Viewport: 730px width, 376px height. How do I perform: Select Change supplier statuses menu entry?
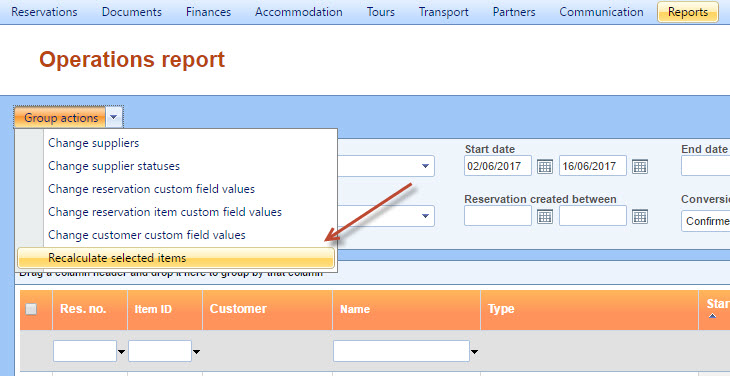114,166
